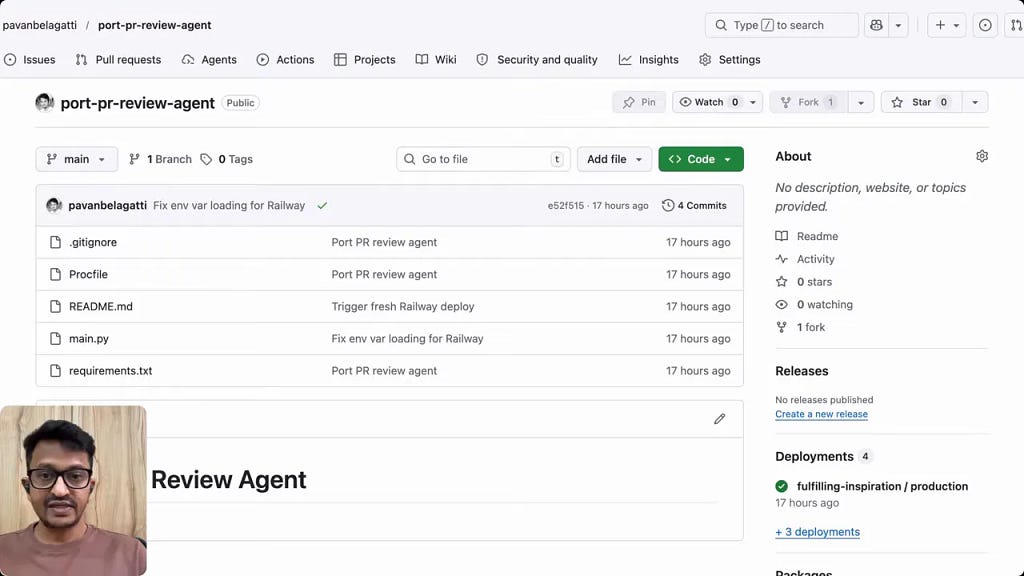This screenshot has width=1024, height=576.
Task: View the 1 Branch link
Action: (161, 159)
